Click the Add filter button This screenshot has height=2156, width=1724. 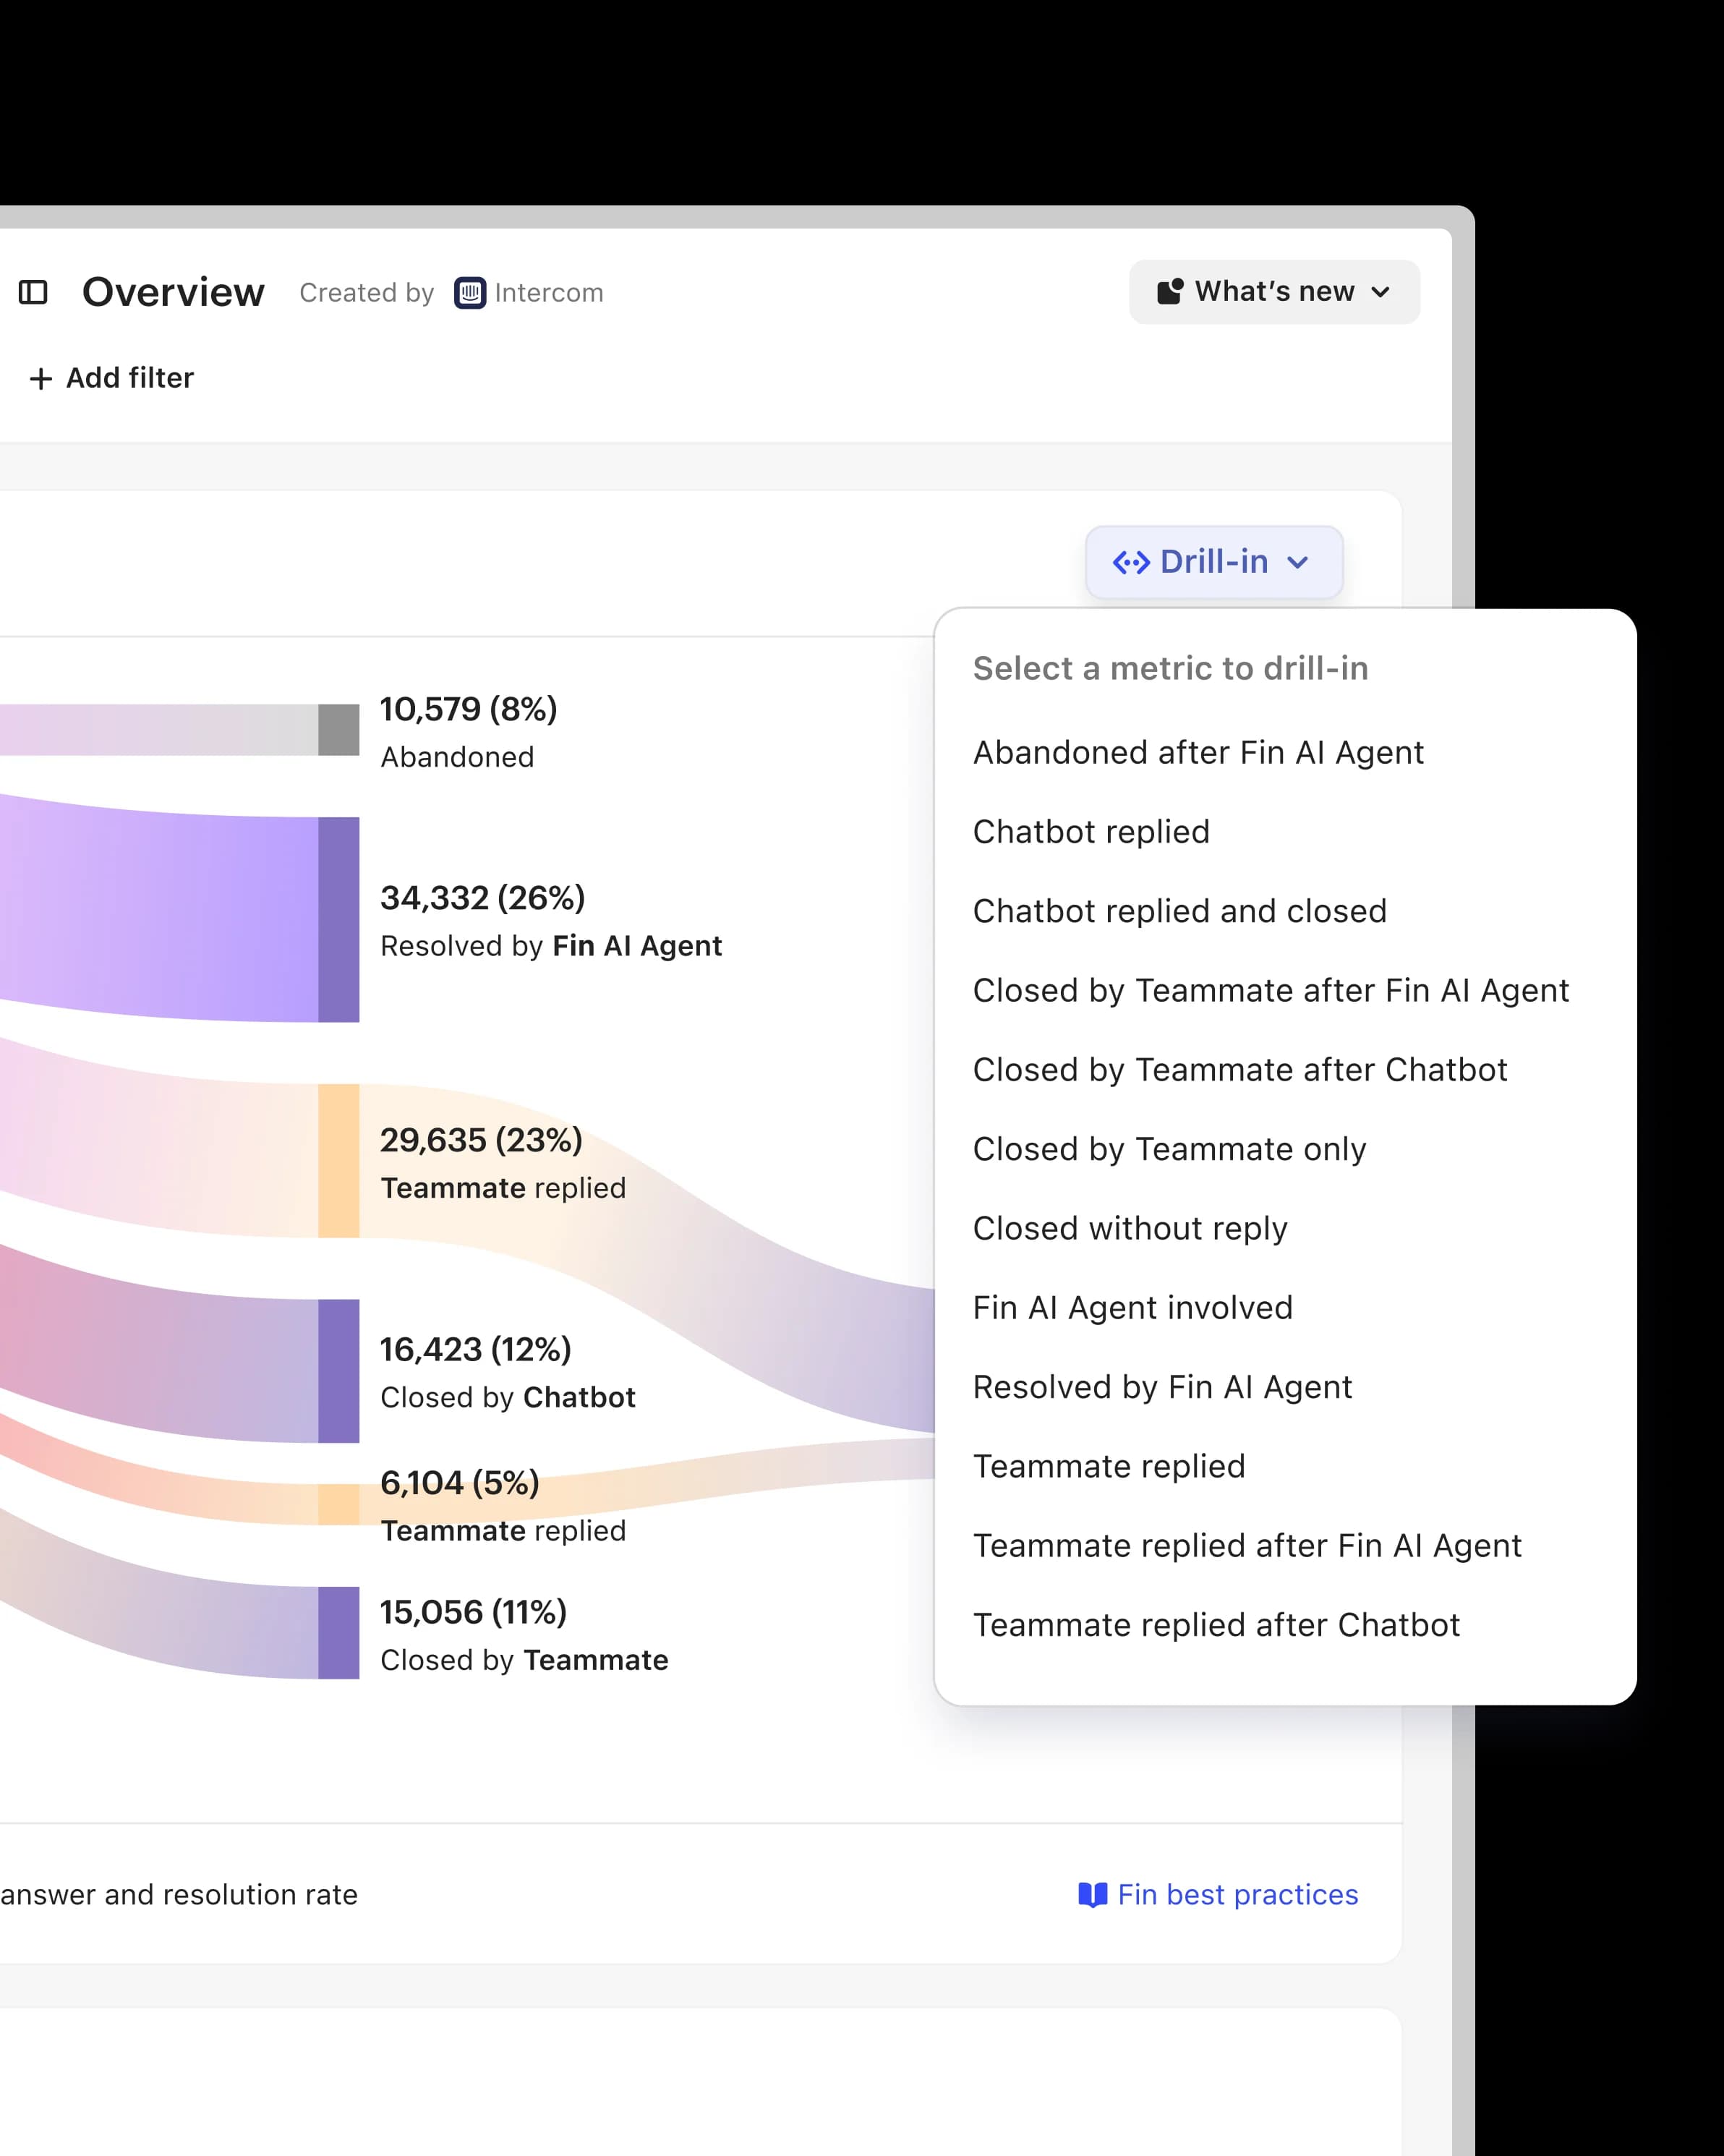point(110,378)
